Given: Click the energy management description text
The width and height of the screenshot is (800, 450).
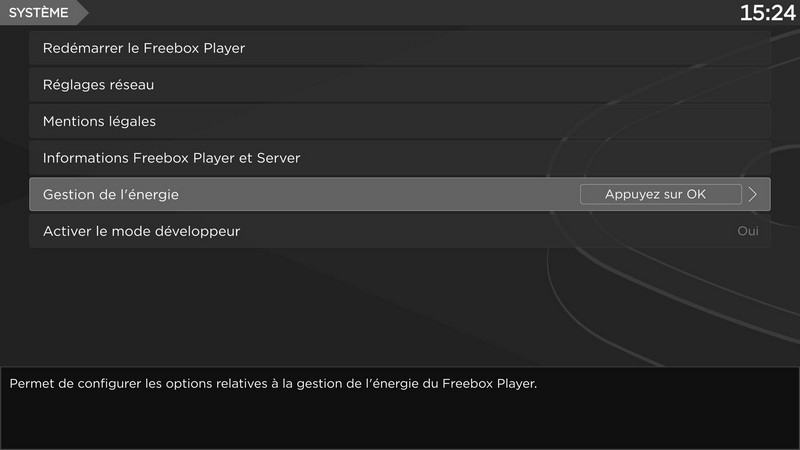Looking at the screenshot, I should tap(273, 383).
